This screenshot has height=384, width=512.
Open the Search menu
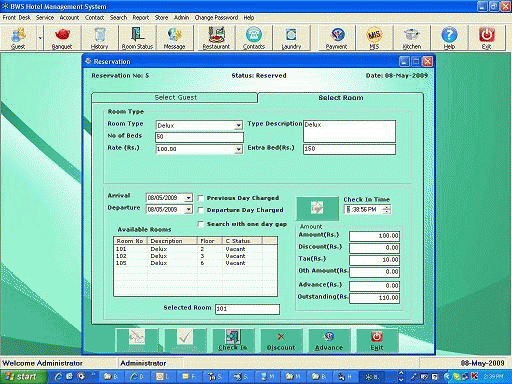point(118,17)
